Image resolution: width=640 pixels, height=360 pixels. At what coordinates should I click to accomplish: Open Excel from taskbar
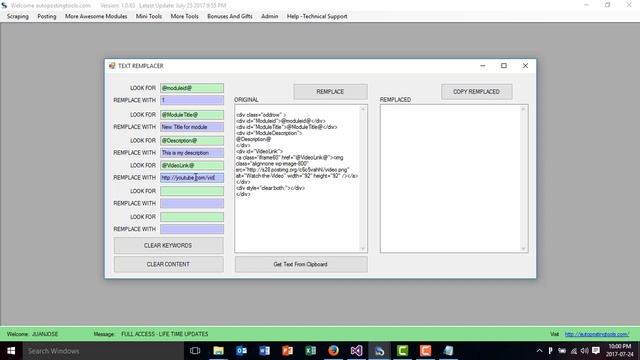tap(311, 351)
